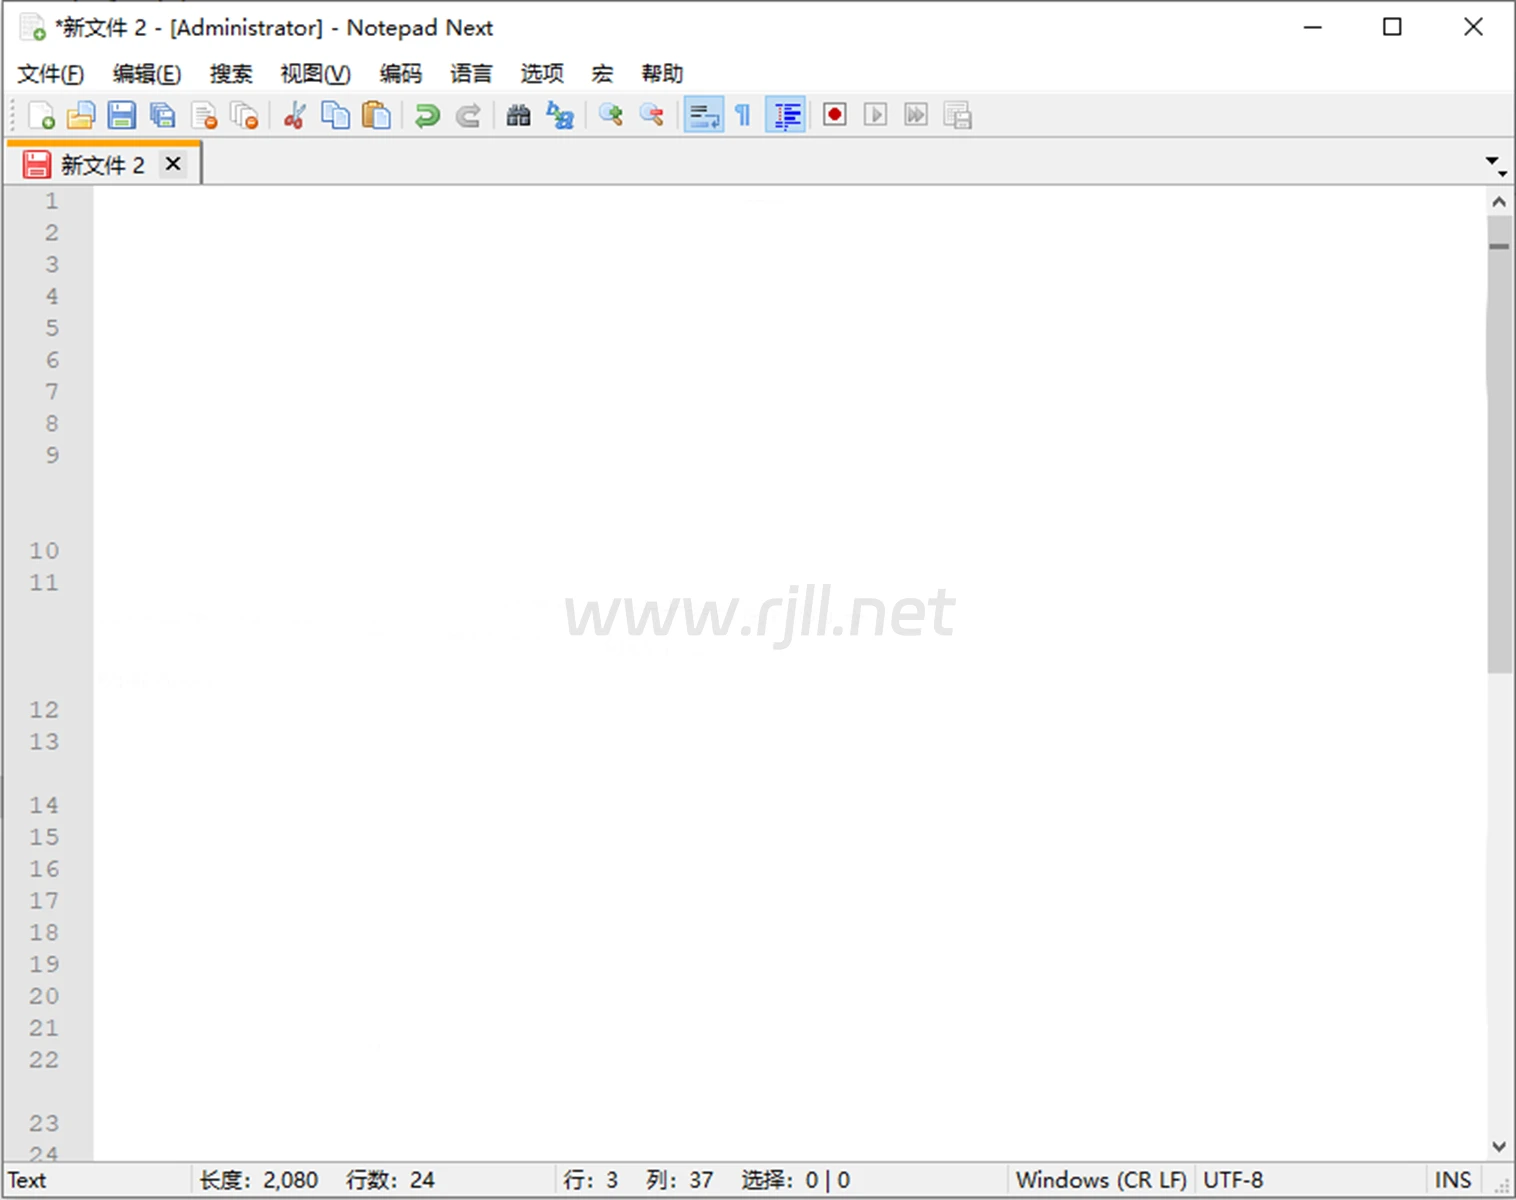1516x1200 pixels.
Task: Open a file with the folder icon
Action: tap(81, 116)
